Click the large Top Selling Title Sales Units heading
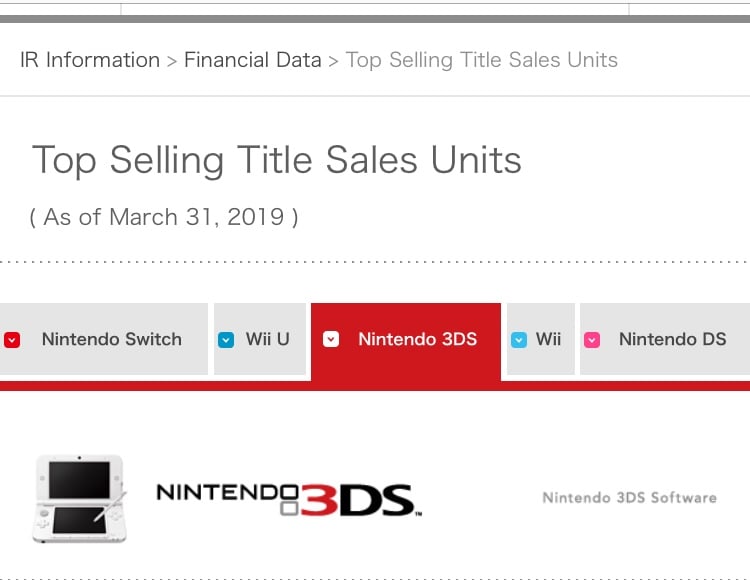750x580 pixels. (277, 160)
